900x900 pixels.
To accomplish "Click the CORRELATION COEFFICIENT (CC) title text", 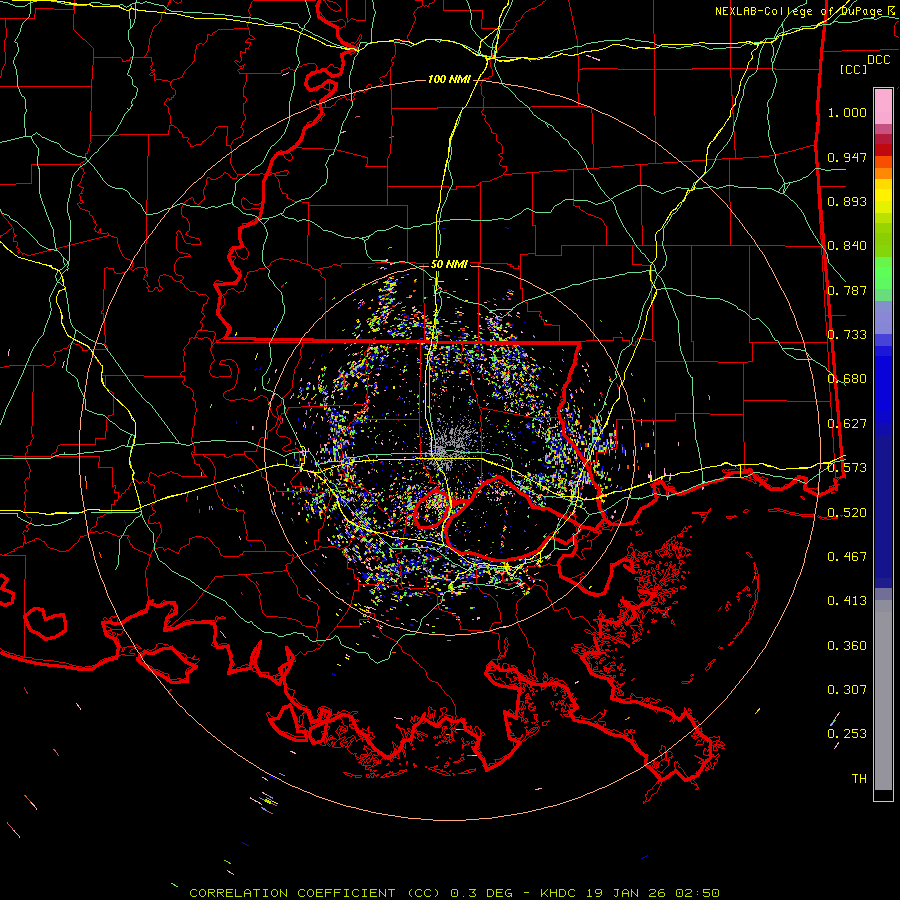I will coord(315,893).
